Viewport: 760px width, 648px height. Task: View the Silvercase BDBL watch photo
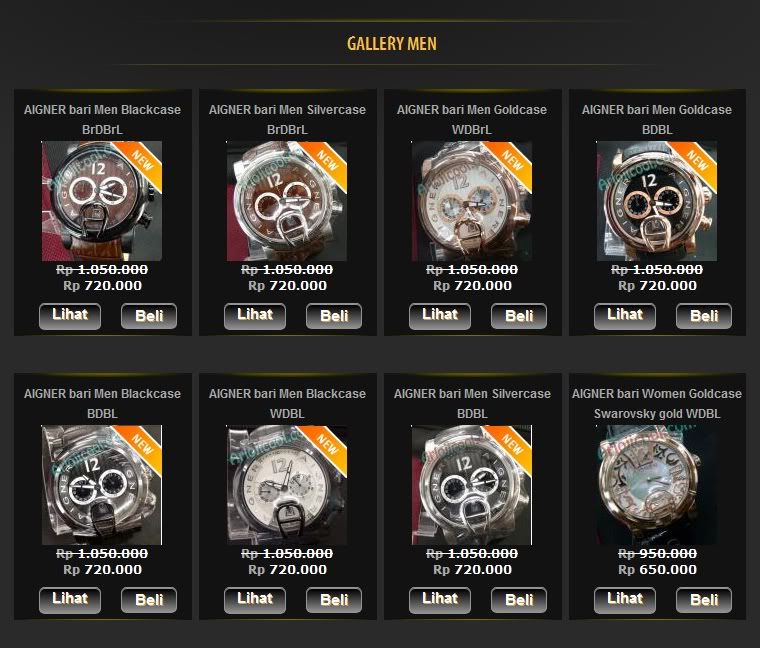pos(472,485)
